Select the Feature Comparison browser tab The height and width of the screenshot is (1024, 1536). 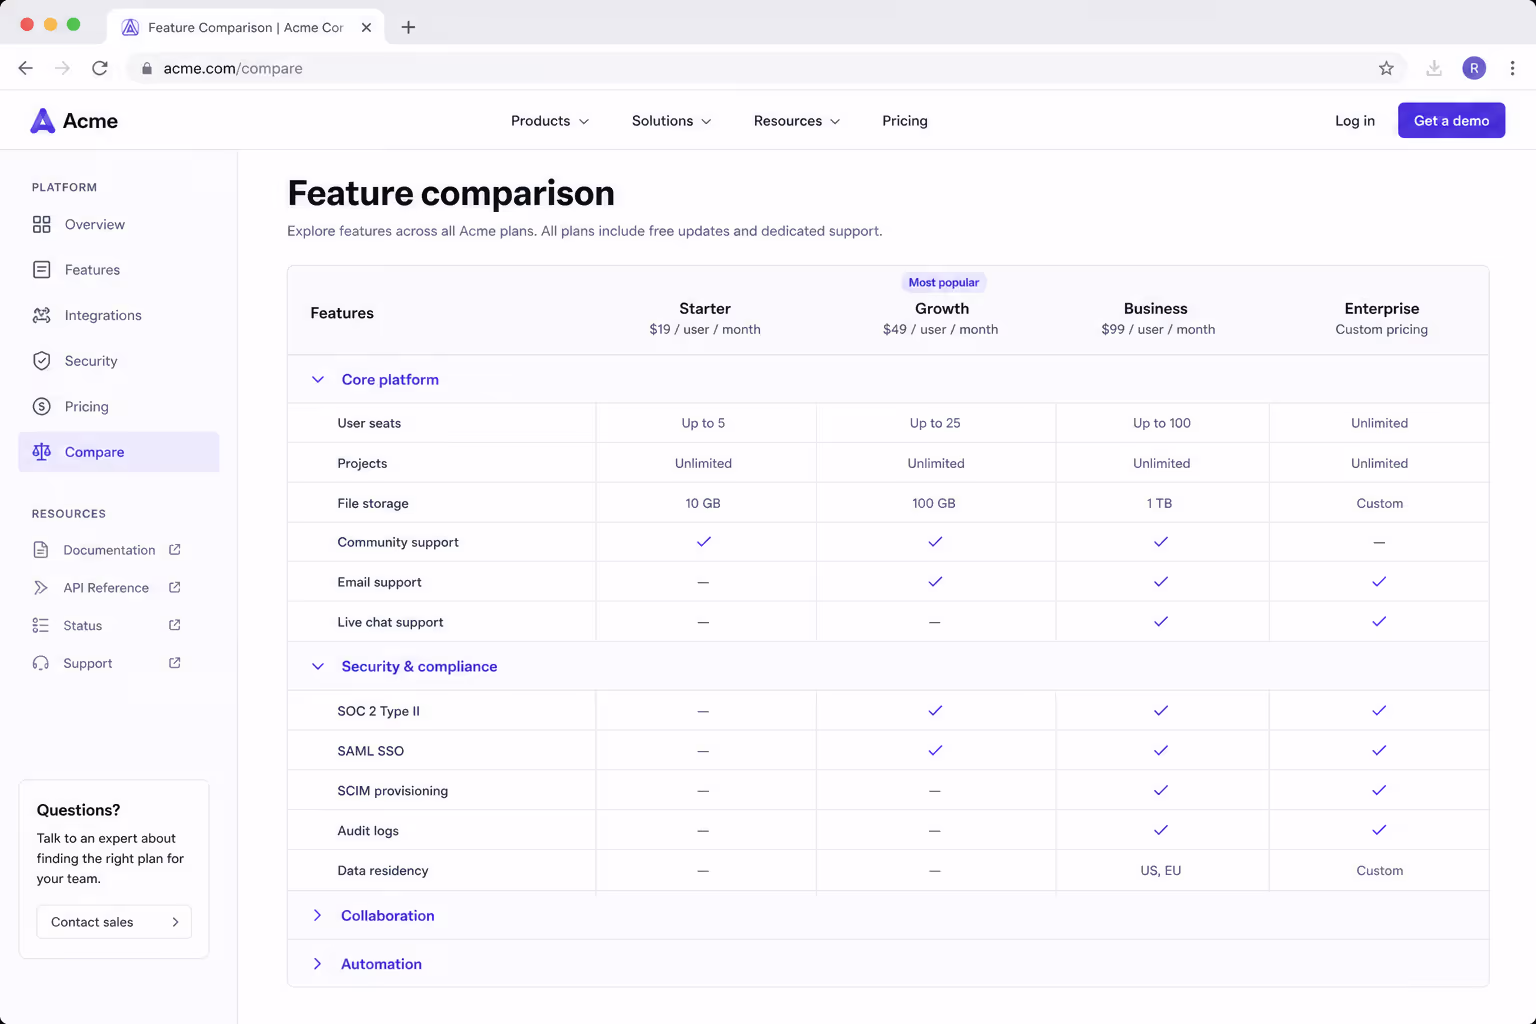point(245,27)
